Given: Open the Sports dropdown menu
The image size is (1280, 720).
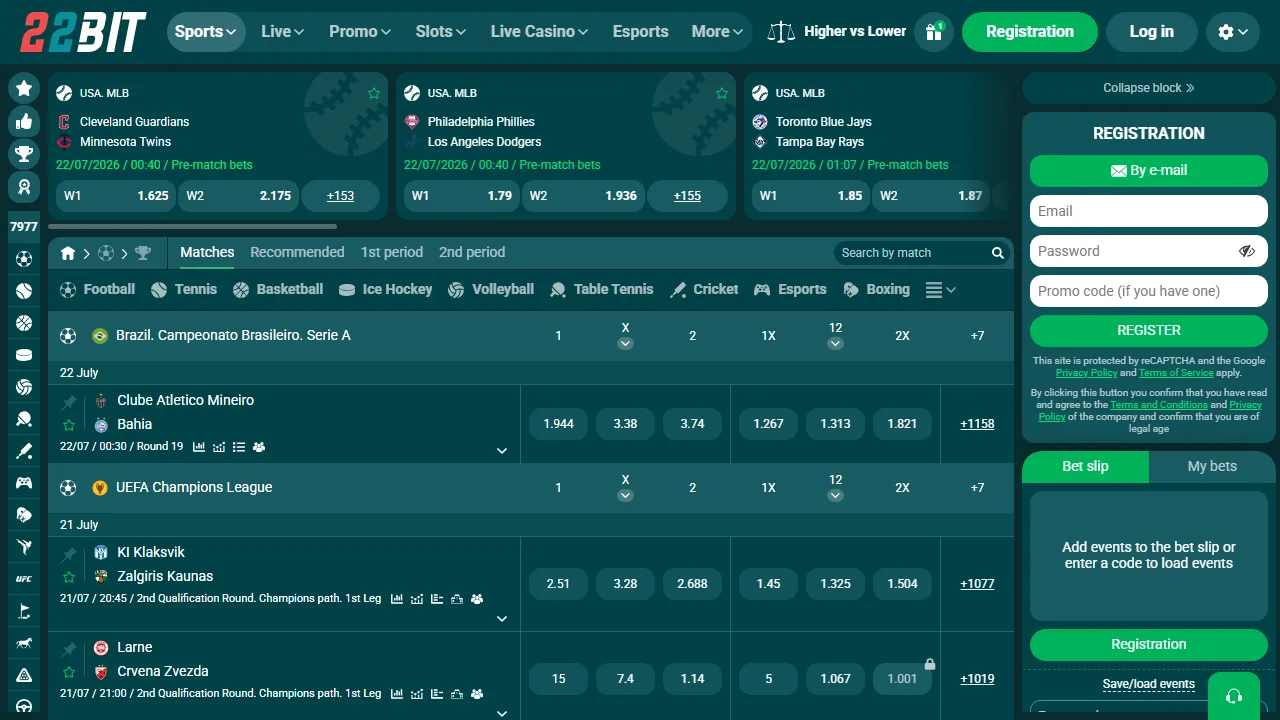Looking at the screenshot, I should [206, 32].
